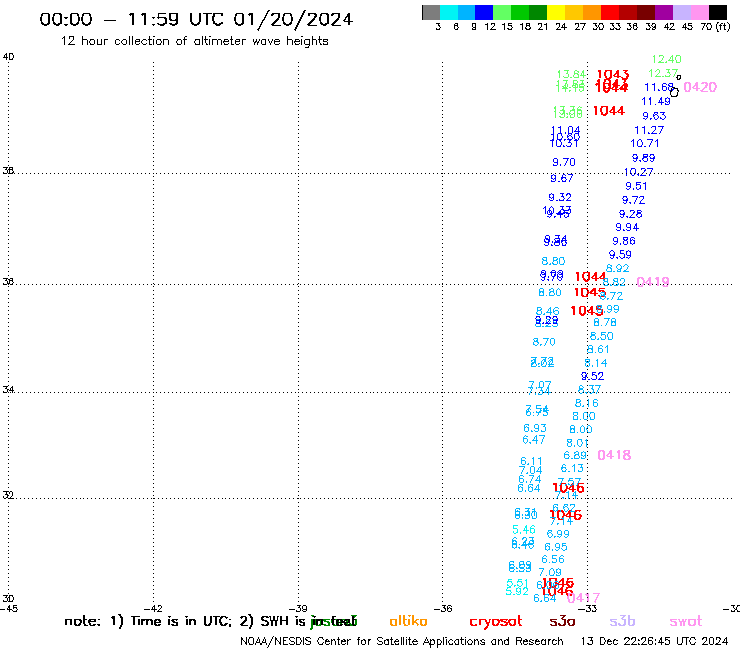Select the pink time label 0419

[653, 282]
